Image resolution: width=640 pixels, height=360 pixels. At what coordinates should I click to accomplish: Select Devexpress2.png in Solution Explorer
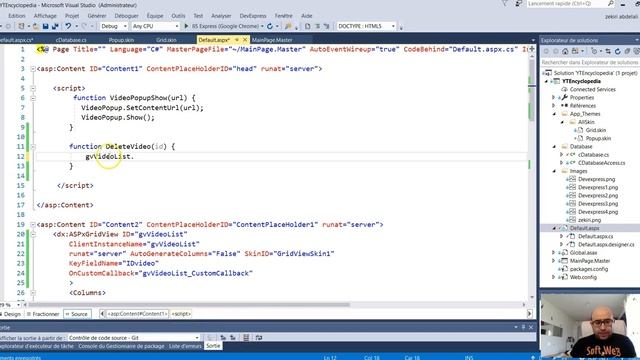pos(598,196)
